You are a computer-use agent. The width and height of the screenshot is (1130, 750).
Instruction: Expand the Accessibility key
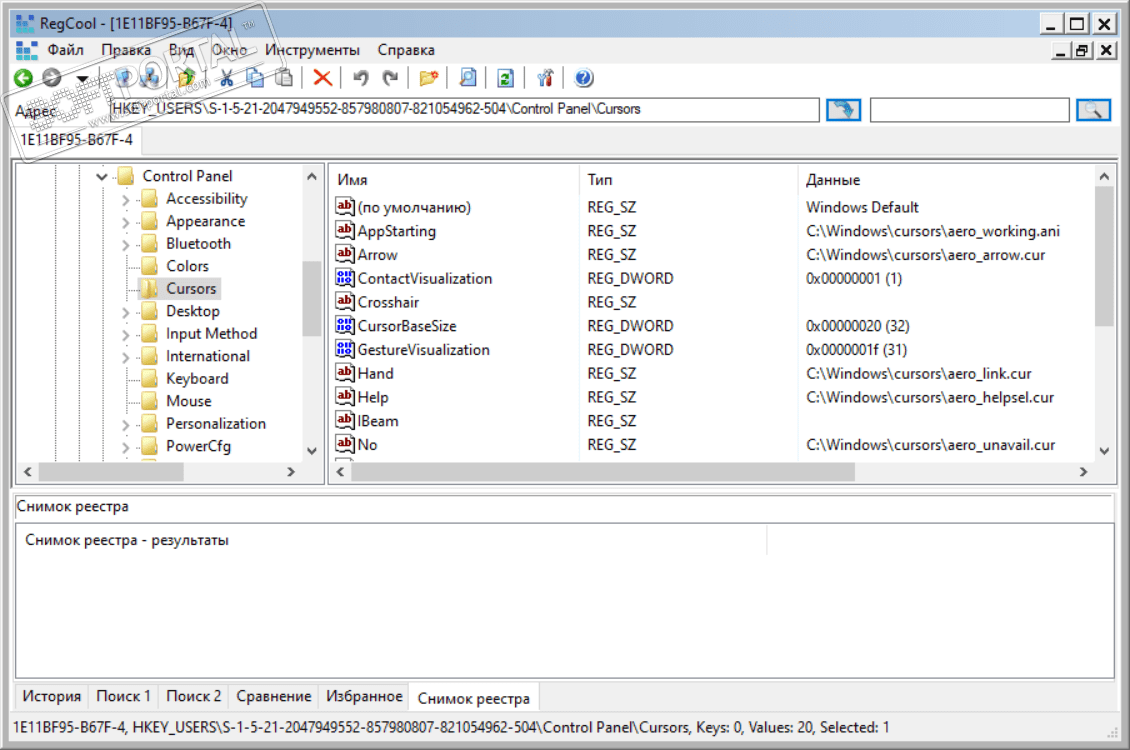(125, 200)
